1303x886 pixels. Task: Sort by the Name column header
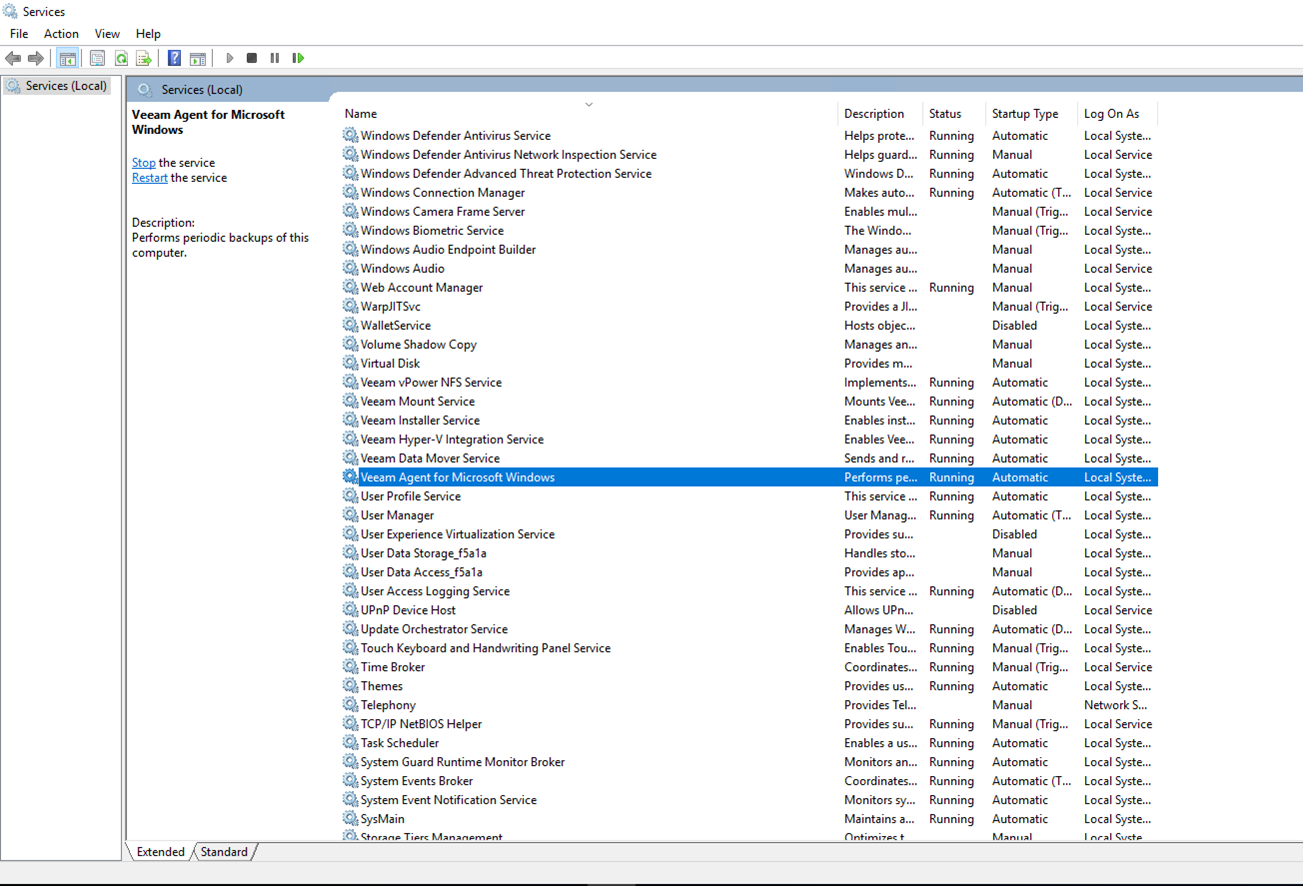pos(588,114)
